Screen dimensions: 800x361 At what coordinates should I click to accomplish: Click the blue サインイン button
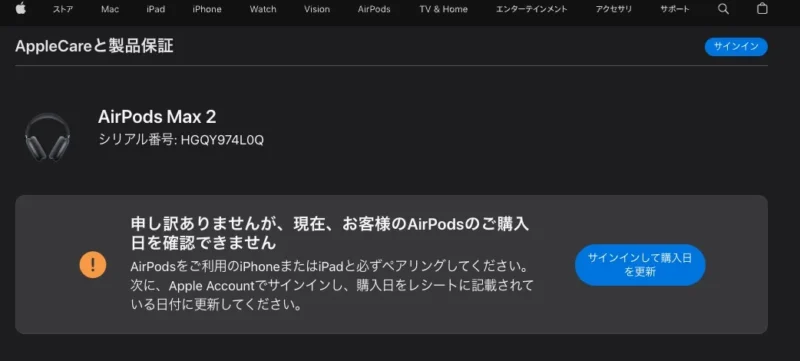(x=736, y=46)
